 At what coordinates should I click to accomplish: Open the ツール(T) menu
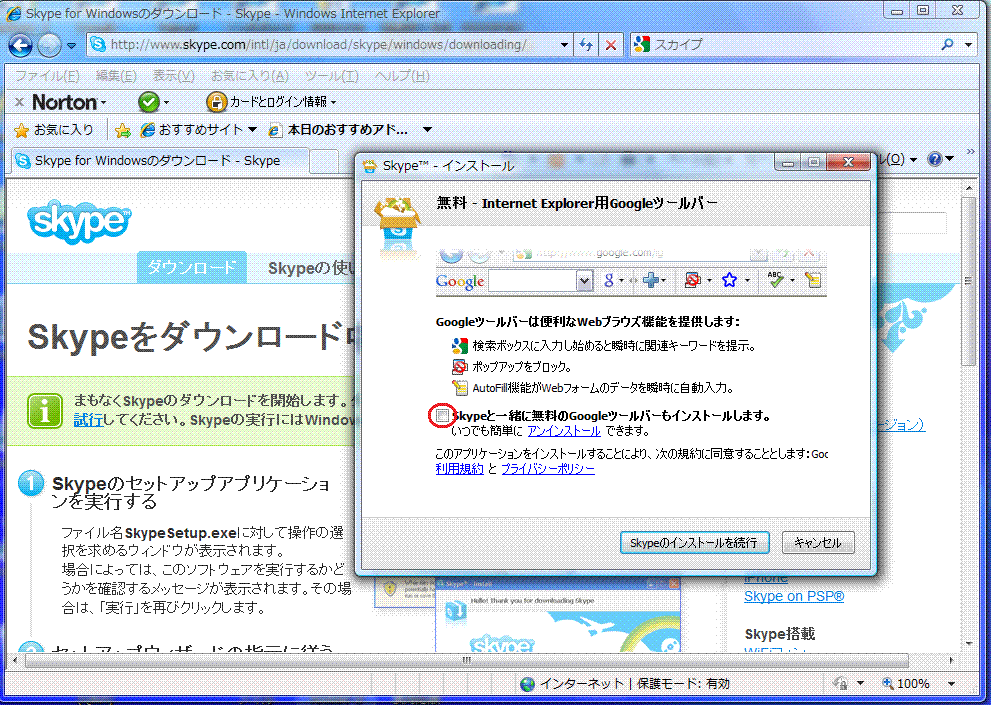click(x=331, y=76)
